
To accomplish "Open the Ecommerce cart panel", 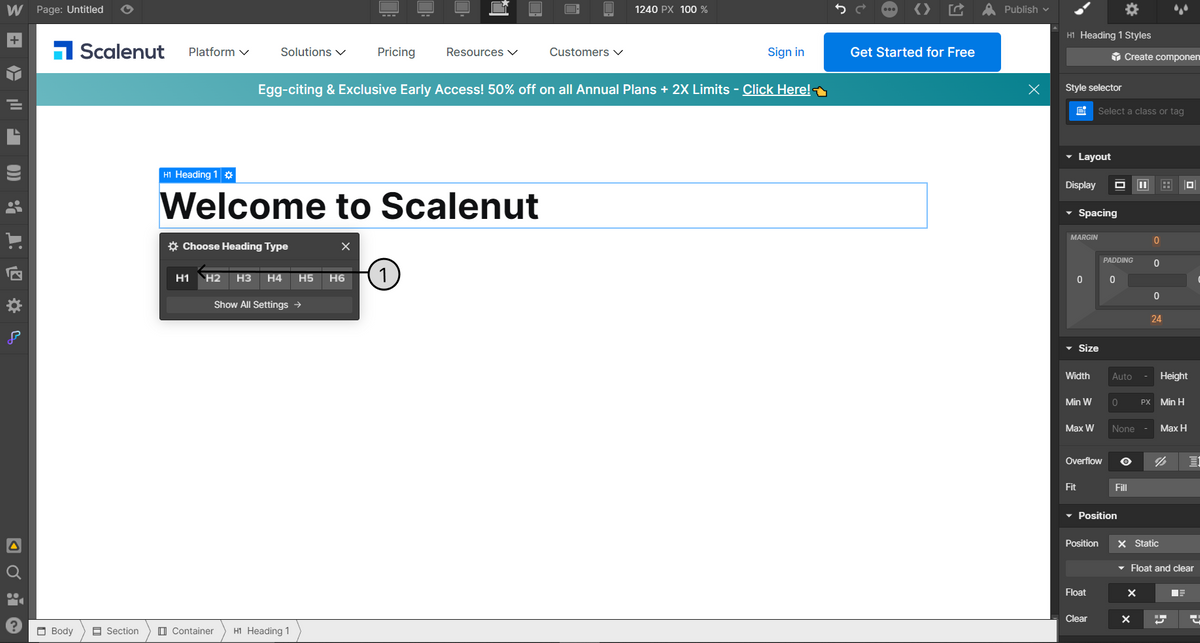I will tap(14, 240).
